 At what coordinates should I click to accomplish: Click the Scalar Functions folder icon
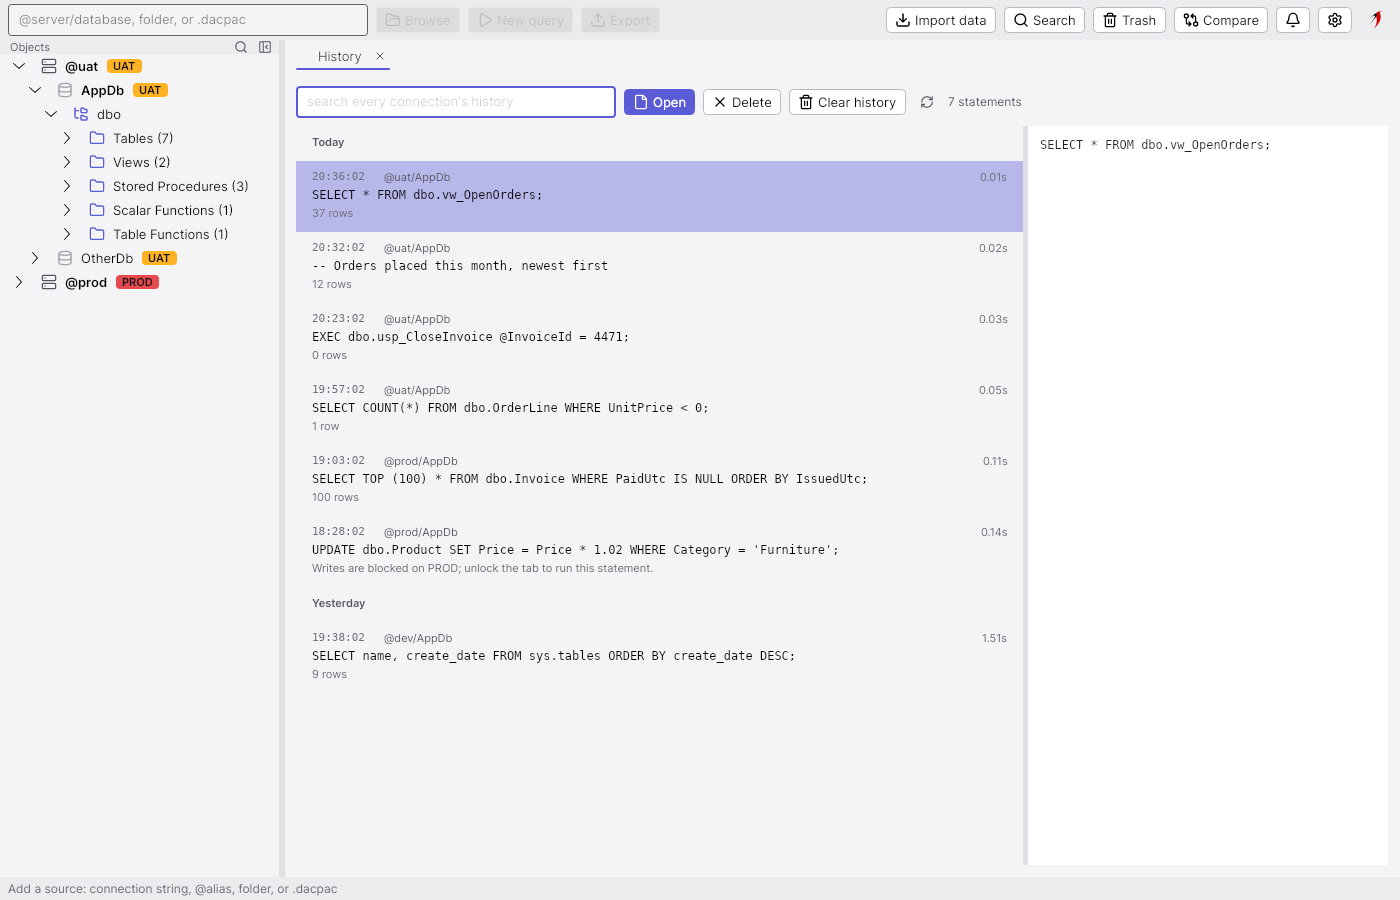97,210
